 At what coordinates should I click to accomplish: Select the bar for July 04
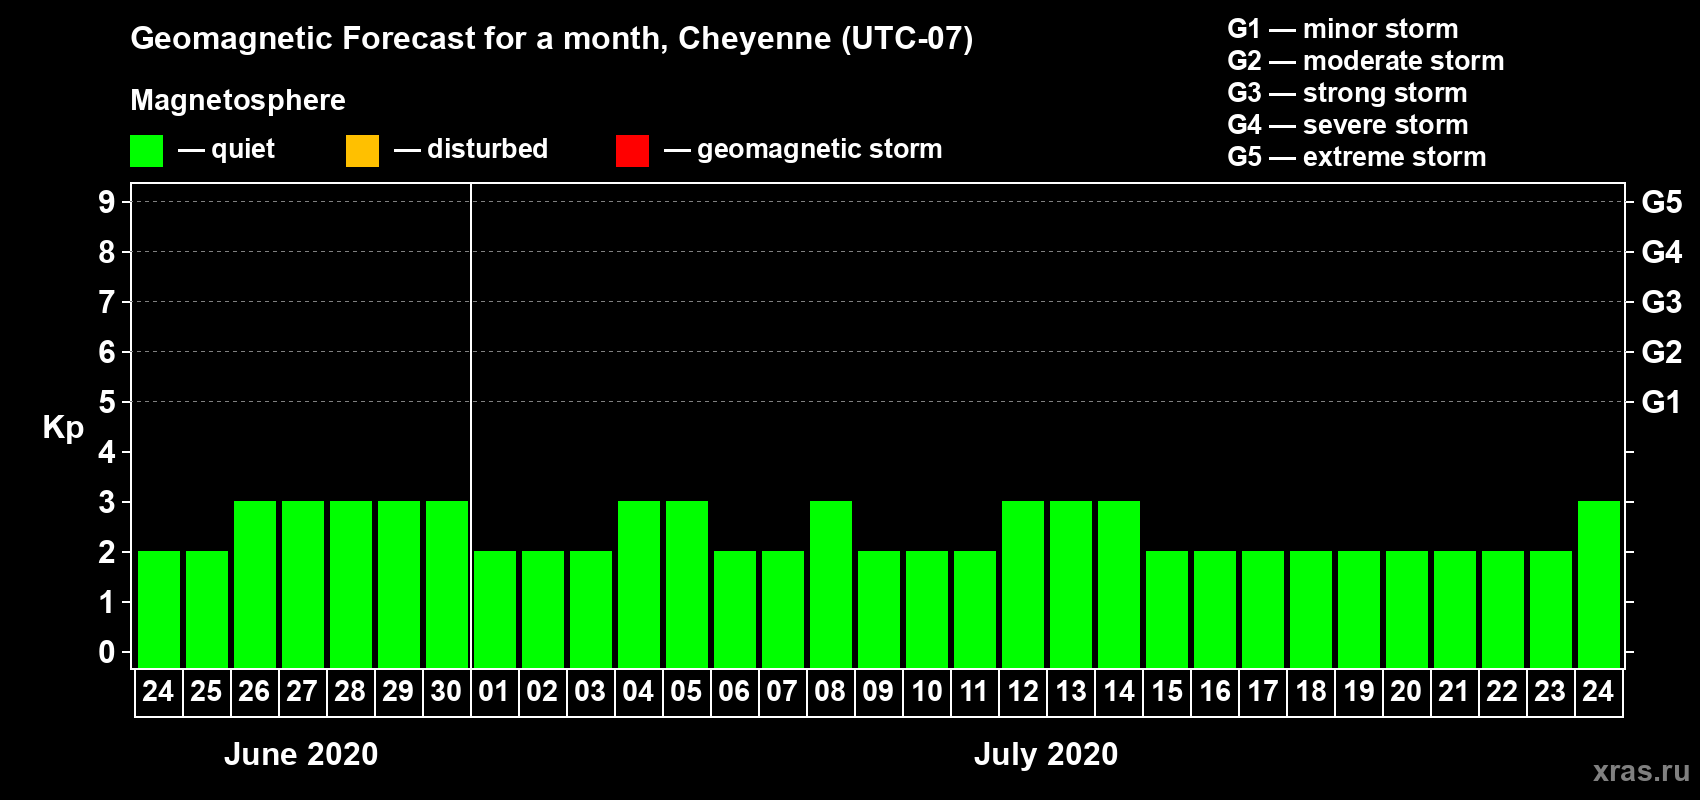(x=639, y=584)
